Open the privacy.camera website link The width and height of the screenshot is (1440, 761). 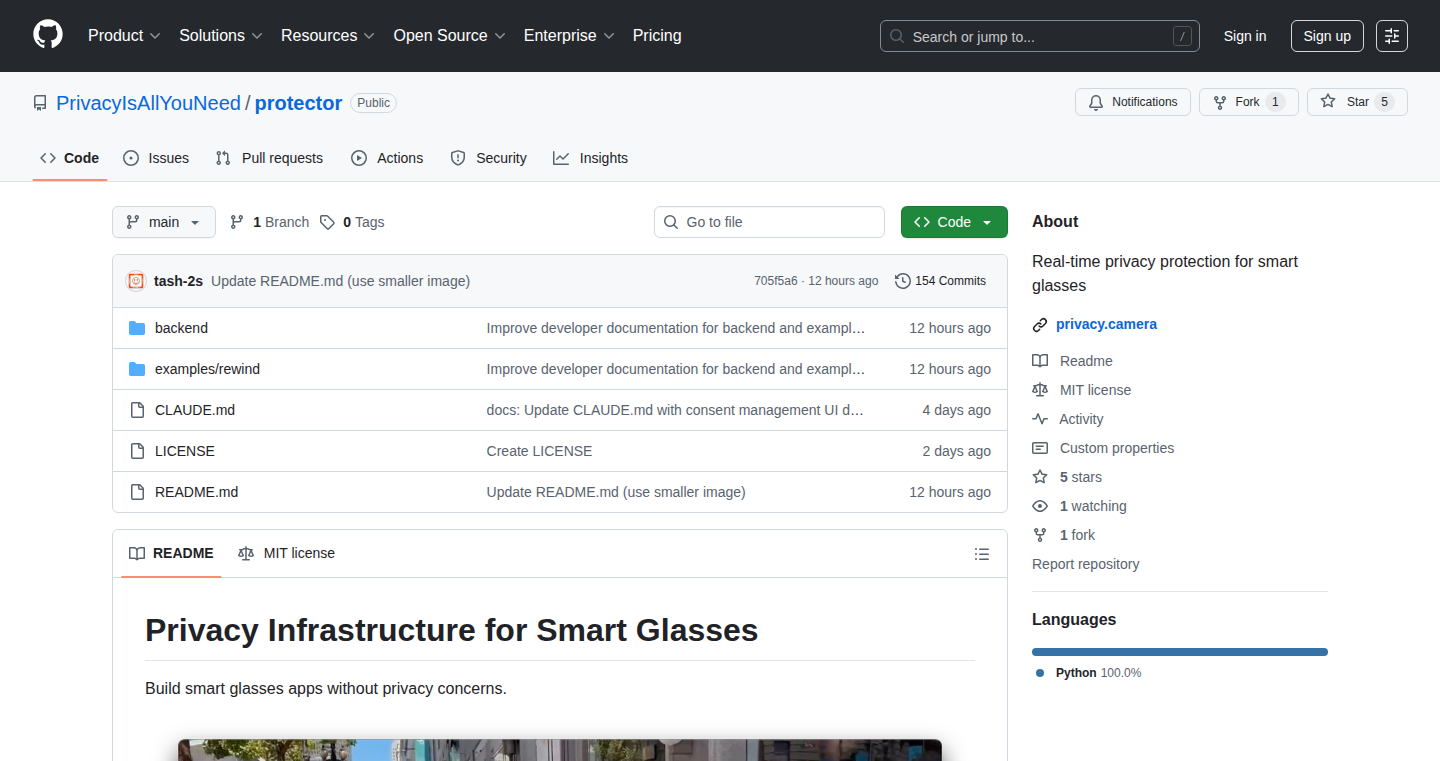coord(1106,324)
